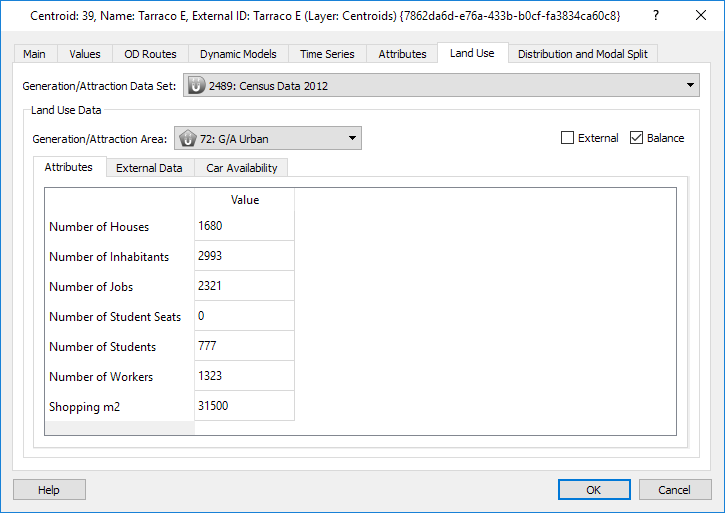Close the Centroid dialog window

(700, 15)
